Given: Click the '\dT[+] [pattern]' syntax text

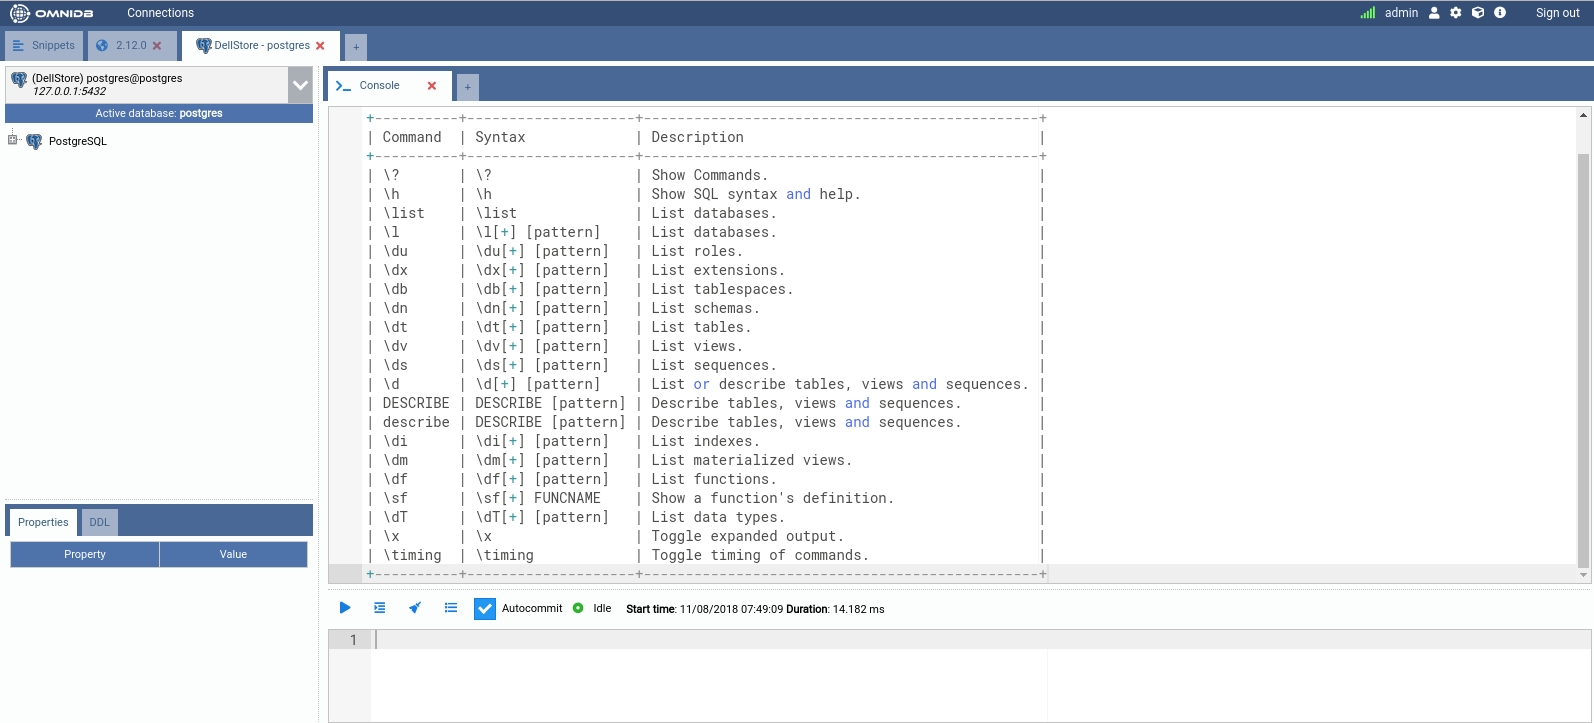Looking at the screenshot, I should point(542,518).
